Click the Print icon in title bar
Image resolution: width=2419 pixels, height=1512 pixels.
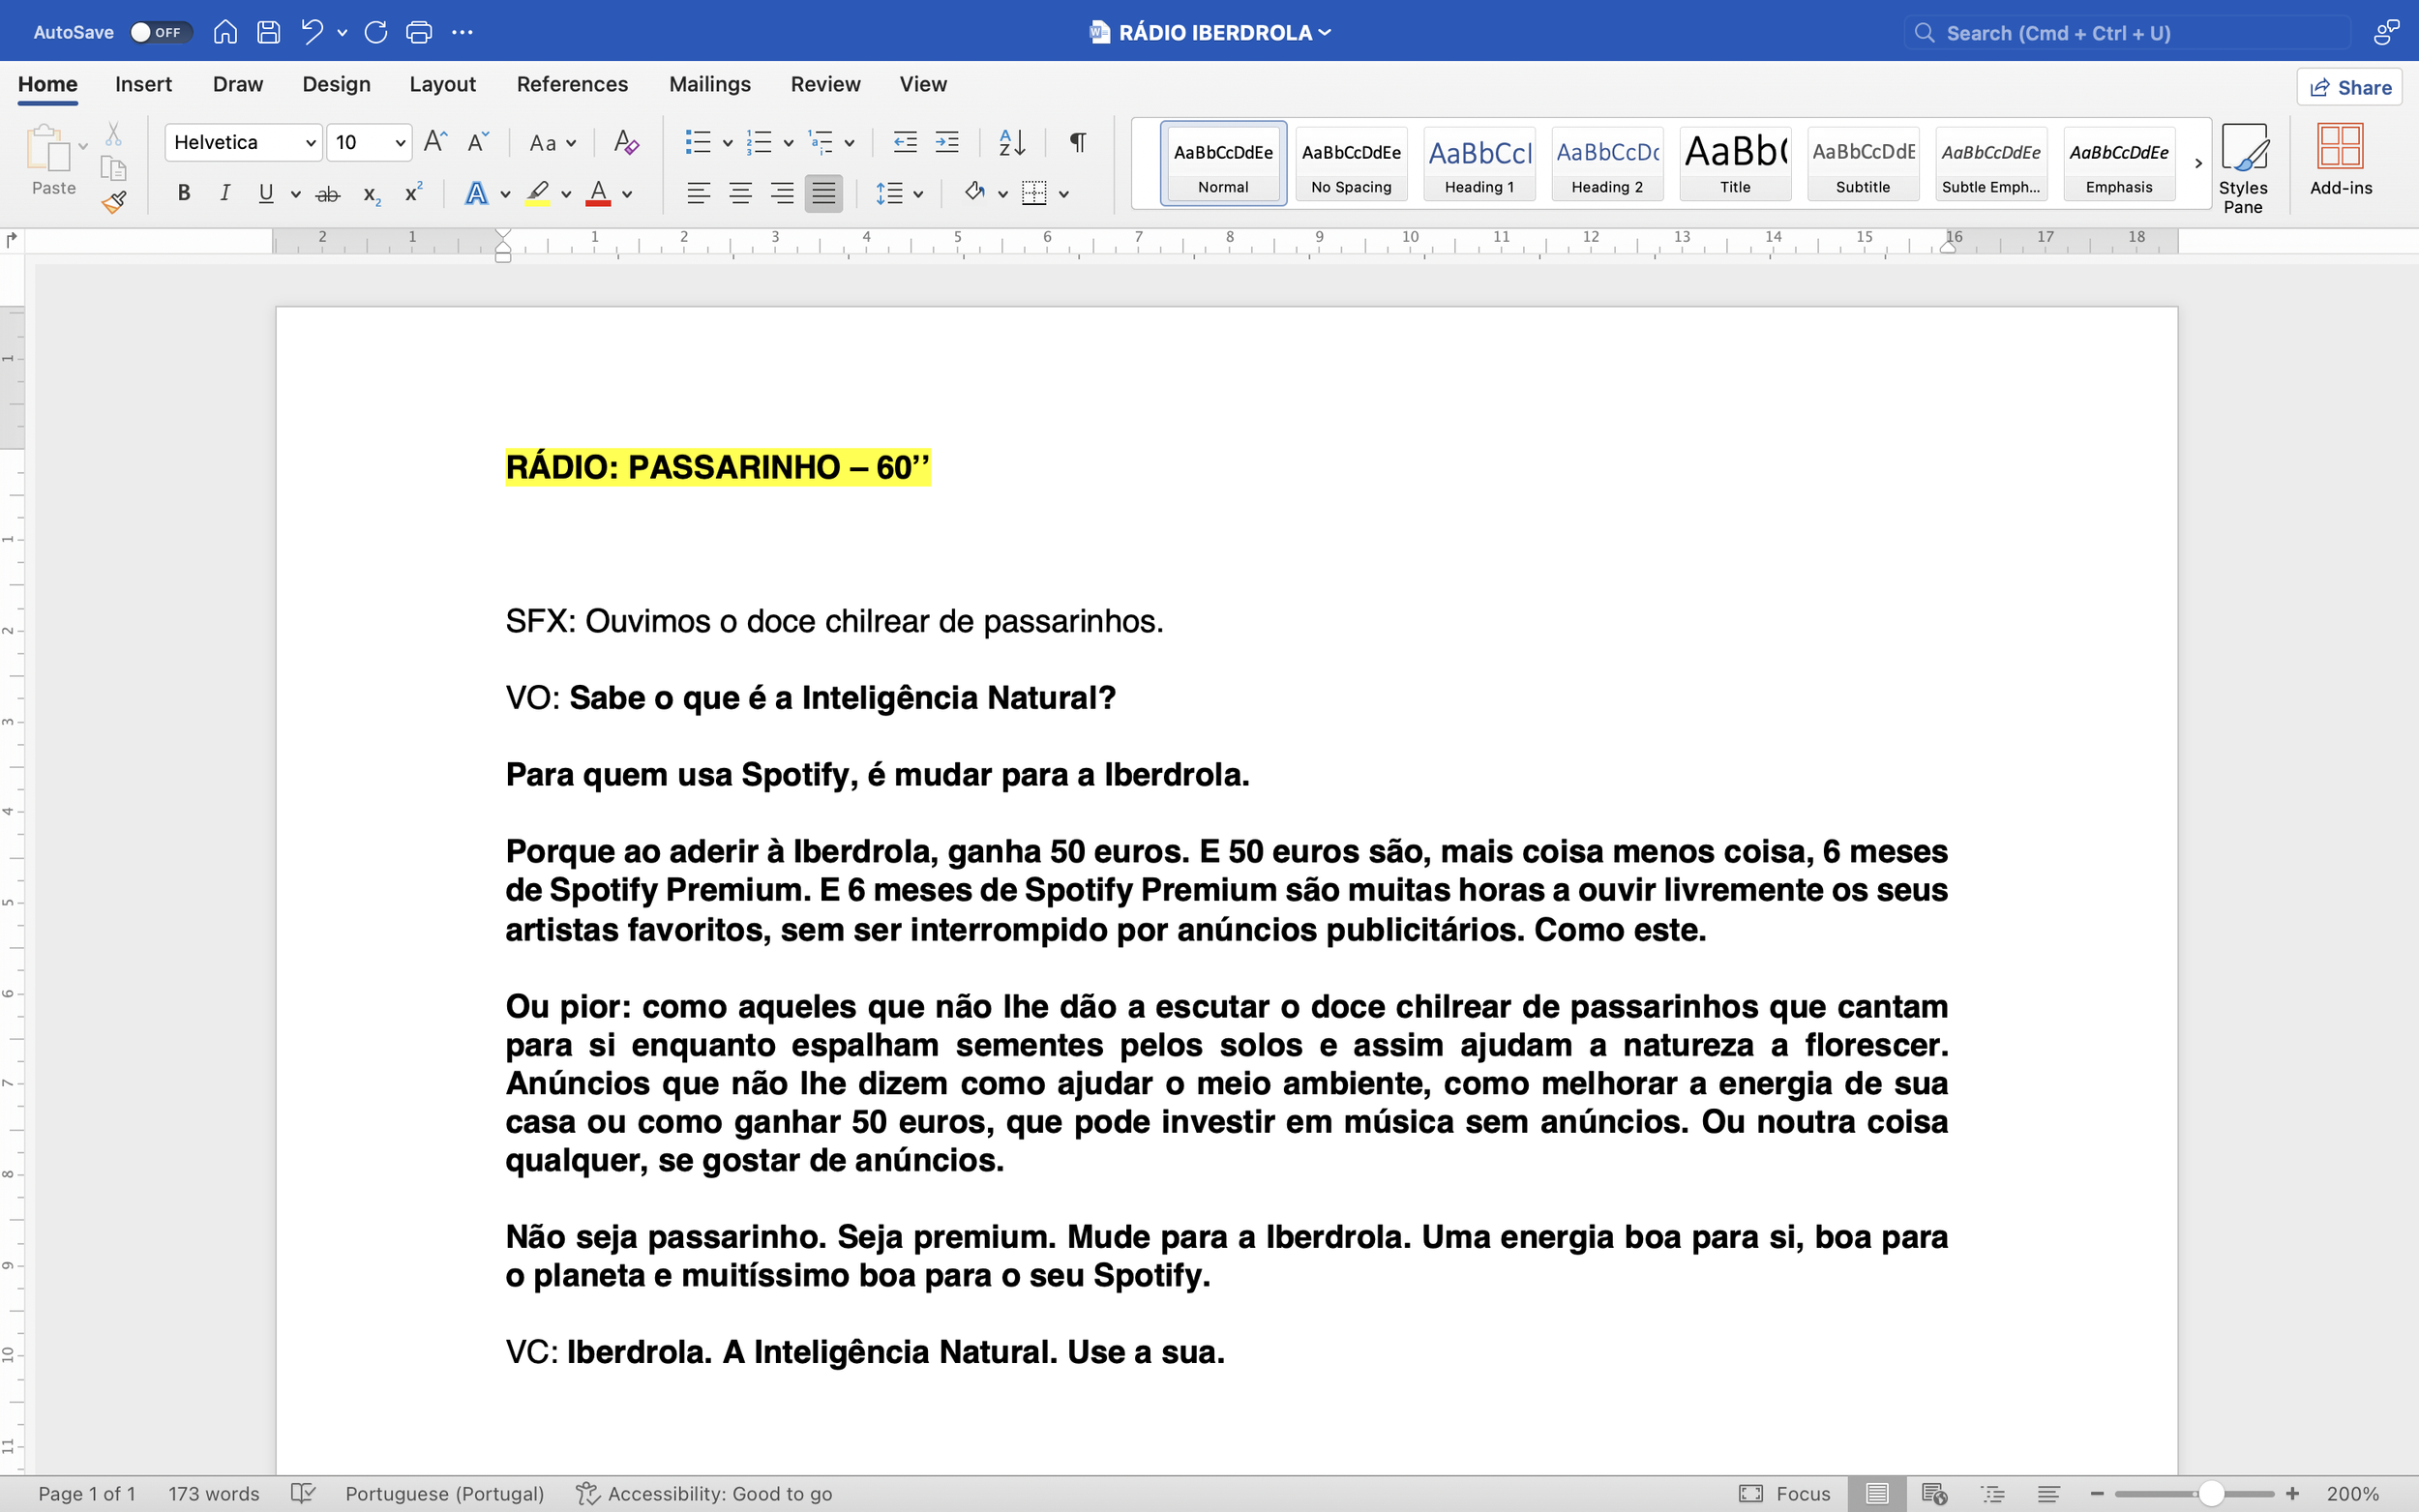tap(419, 32)
